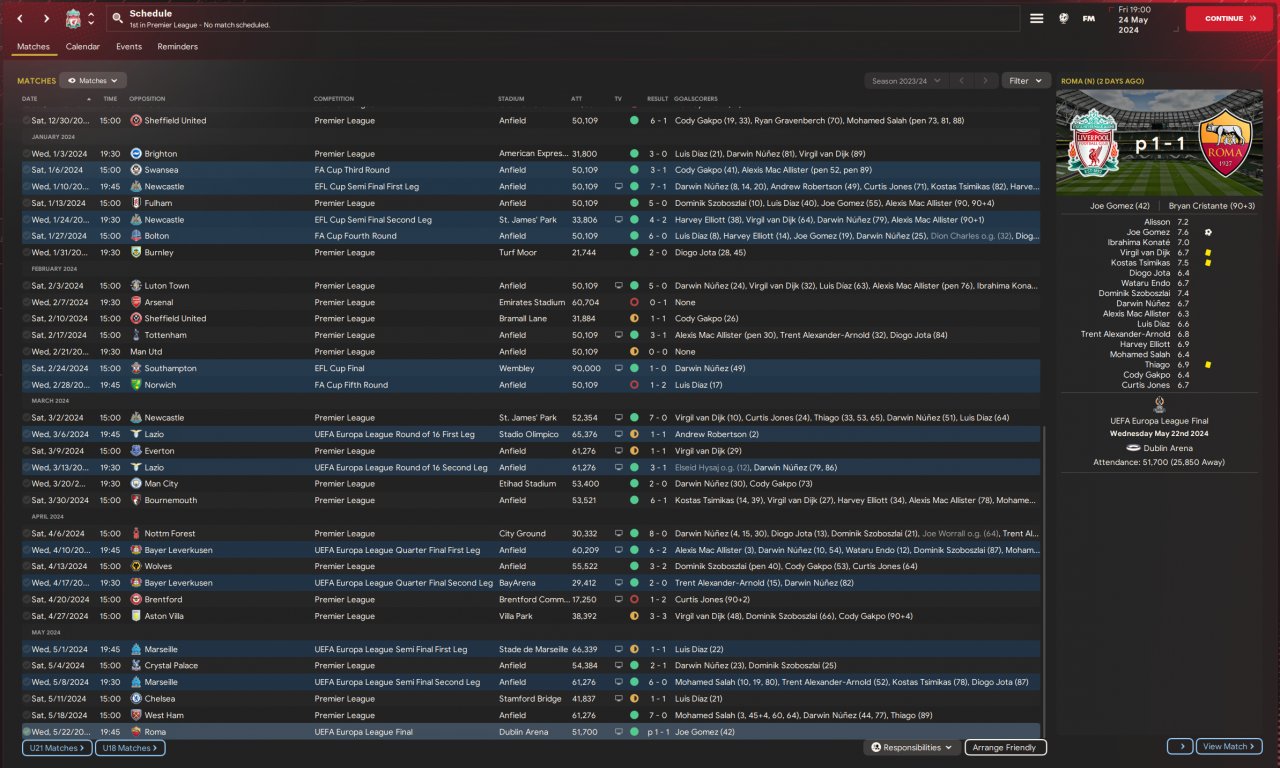Click the Brentford club badge icon
The image size is (1280, 768).
click(136, 599)
